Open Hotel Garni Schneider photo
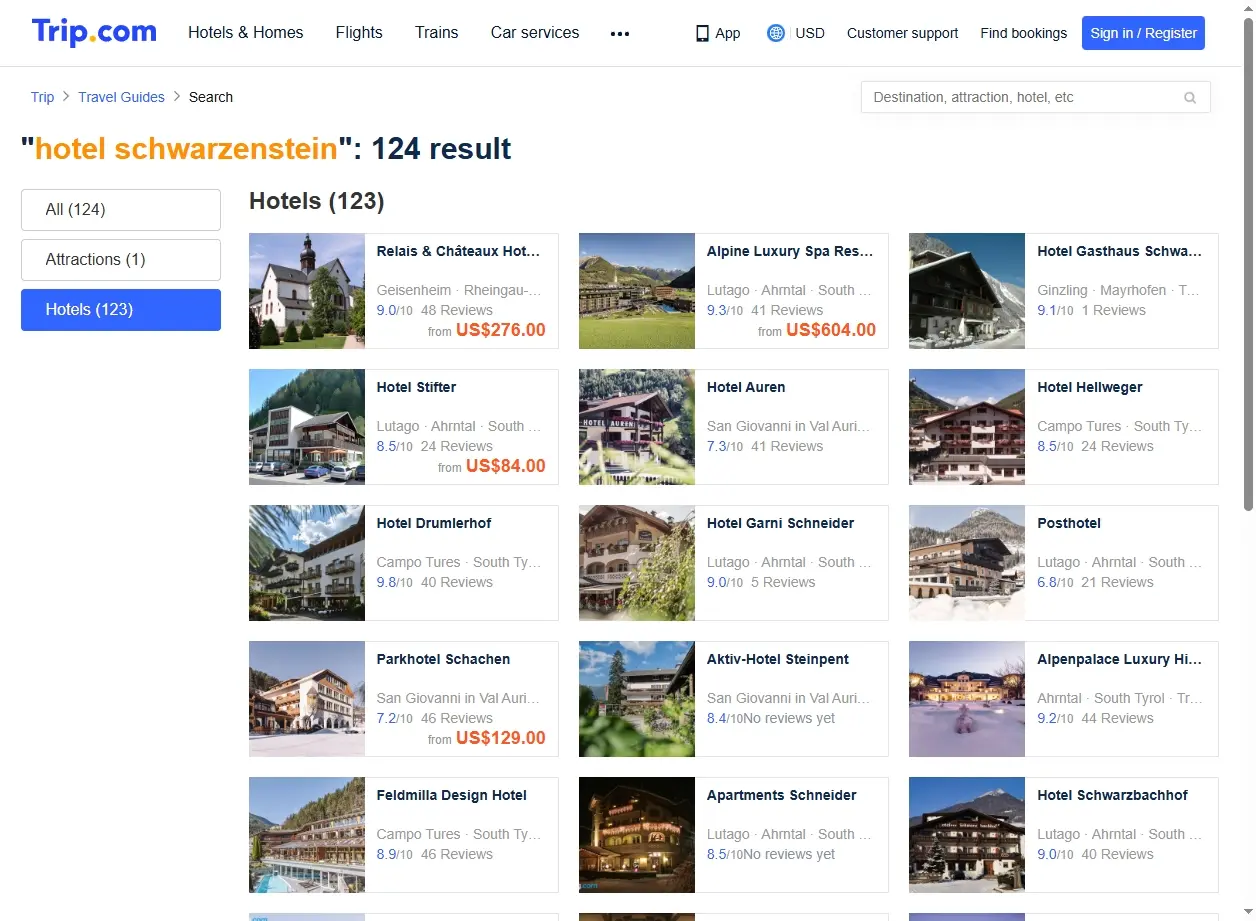This screenshot has width=1256, height=921. (637, 563)
